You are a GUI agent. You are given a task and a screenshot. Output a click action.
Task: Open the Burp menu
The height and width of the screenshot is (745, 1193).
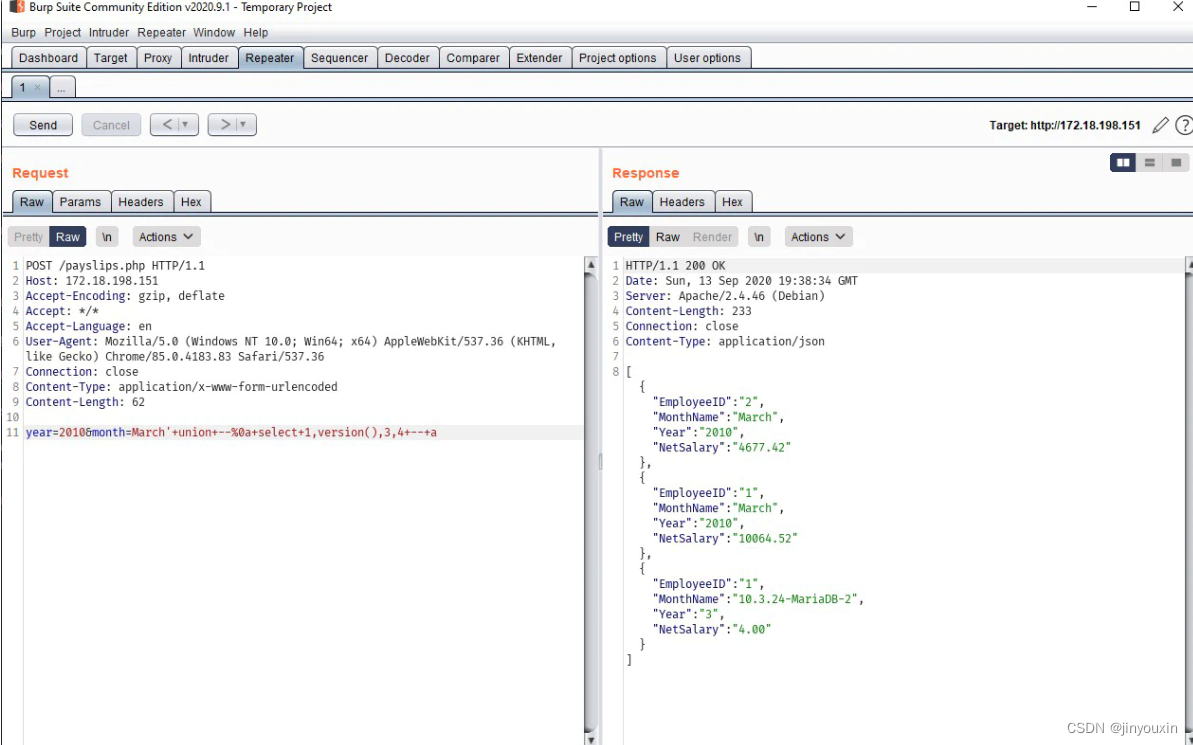coord(24,33)
